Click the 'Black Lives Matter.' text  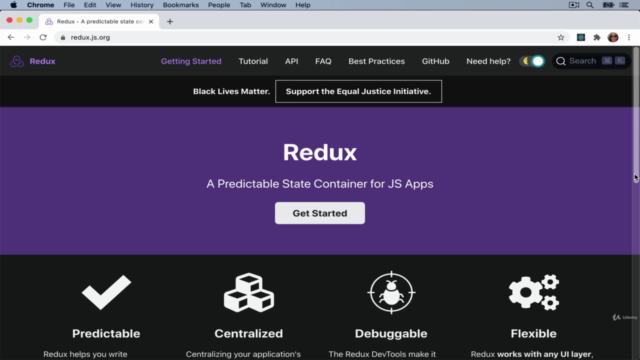(x=231, y=91)
